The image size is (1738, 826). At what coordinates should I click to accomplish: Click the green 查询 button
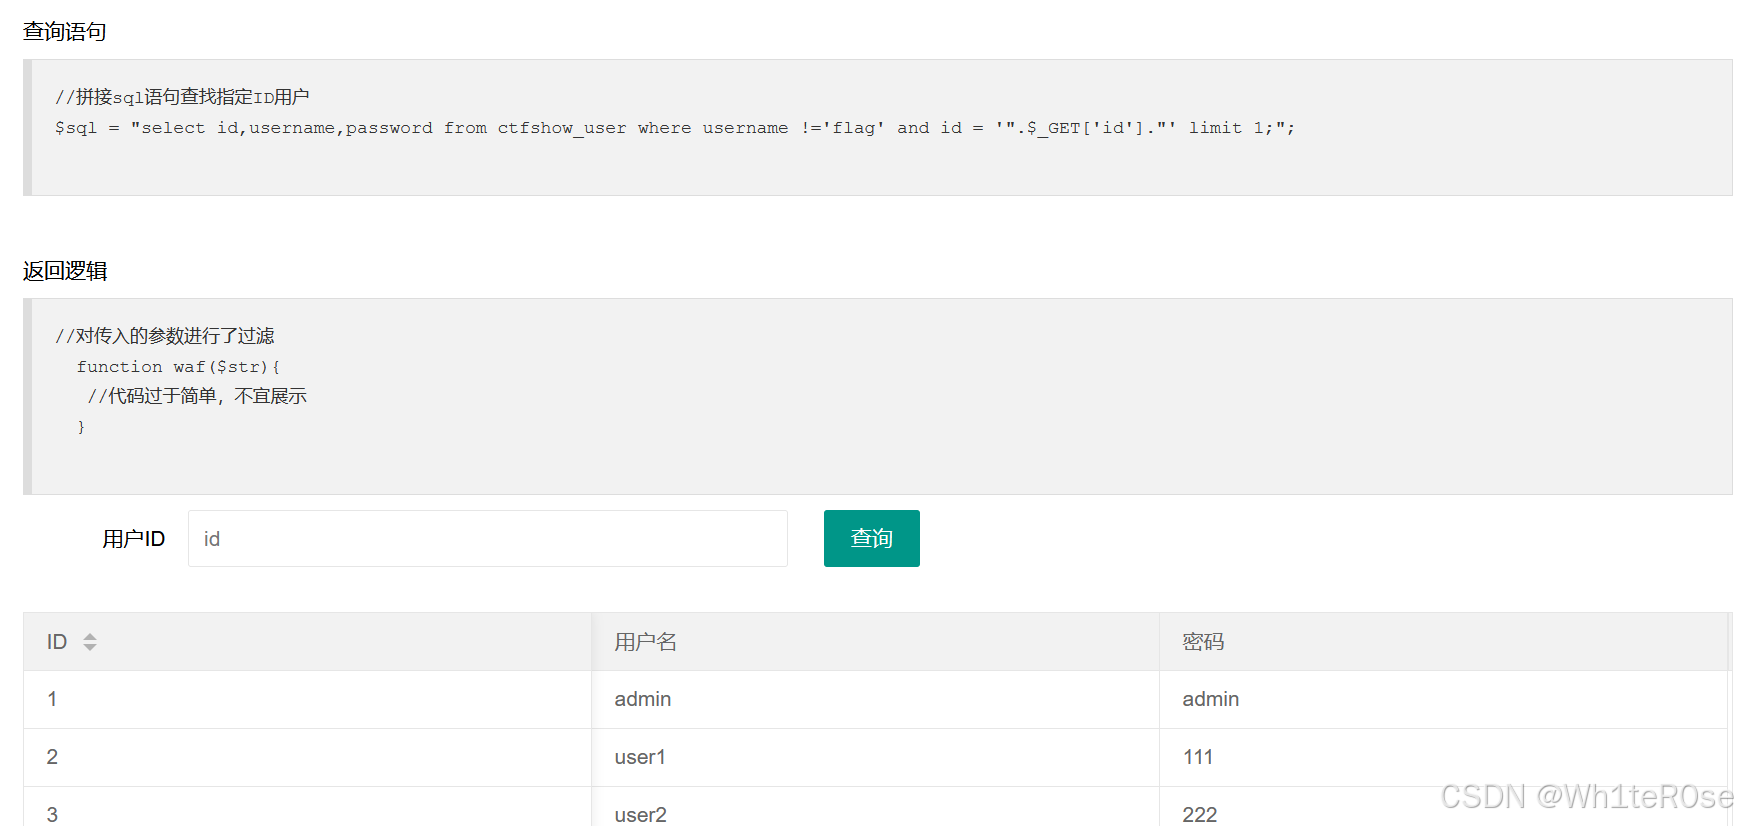pos(872,539)
